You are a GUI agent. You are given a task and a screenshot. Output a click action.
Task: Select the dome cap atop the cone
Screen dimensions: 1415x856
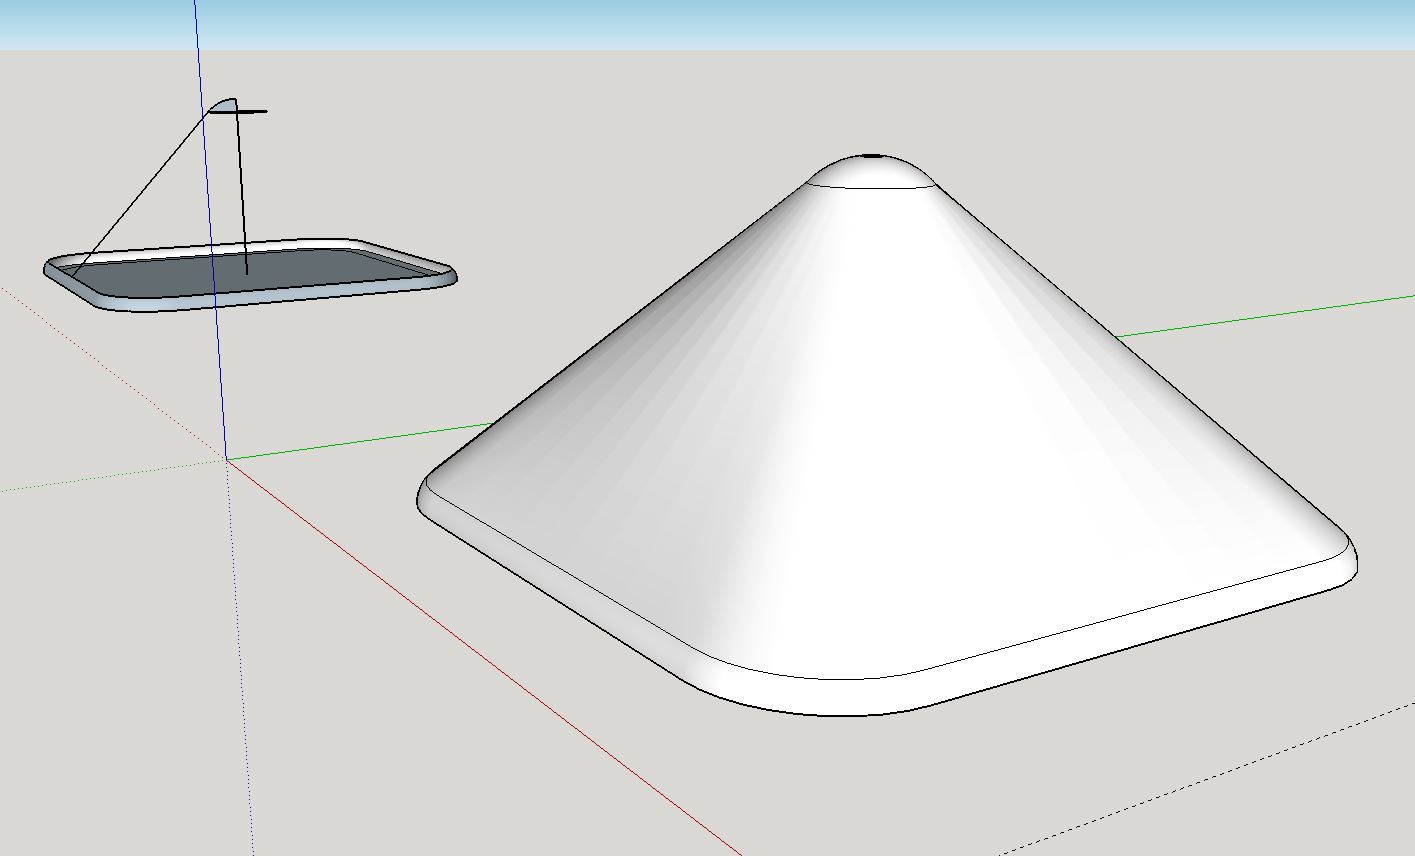click(x=870, y=172)
